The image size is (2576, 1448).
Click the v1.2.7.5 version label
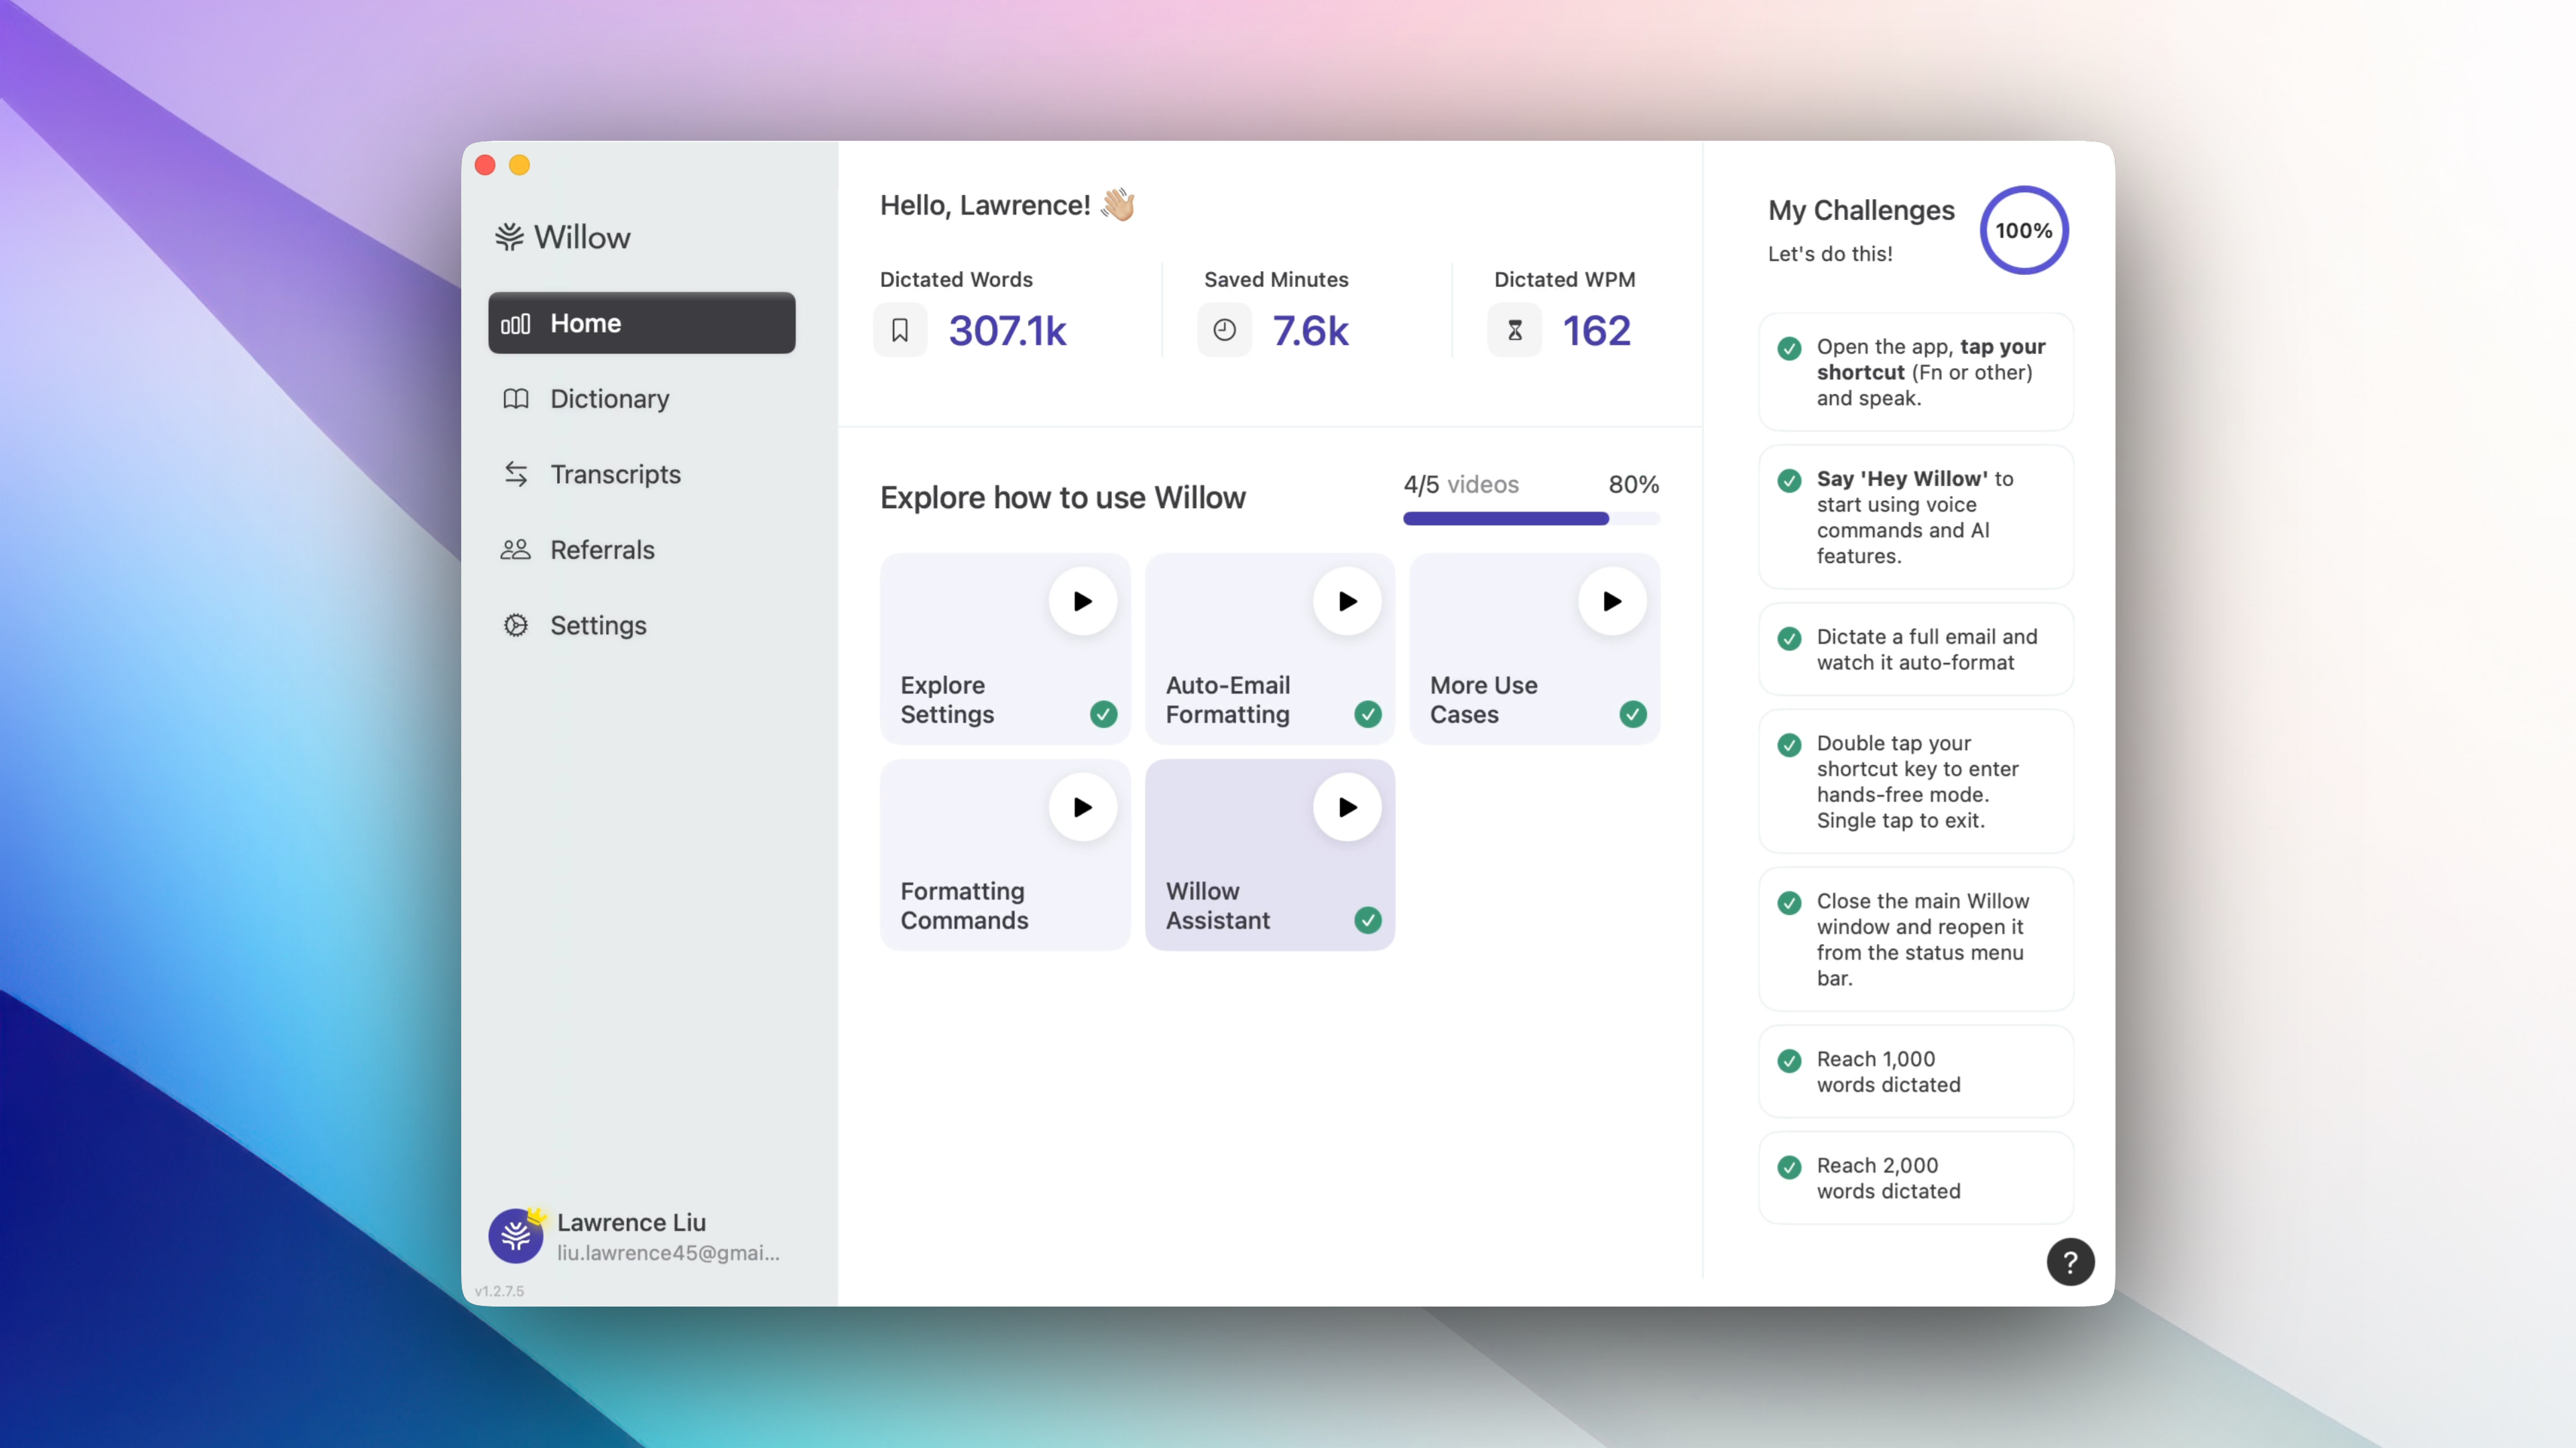pyautogui.click(x=499, y=1291)
